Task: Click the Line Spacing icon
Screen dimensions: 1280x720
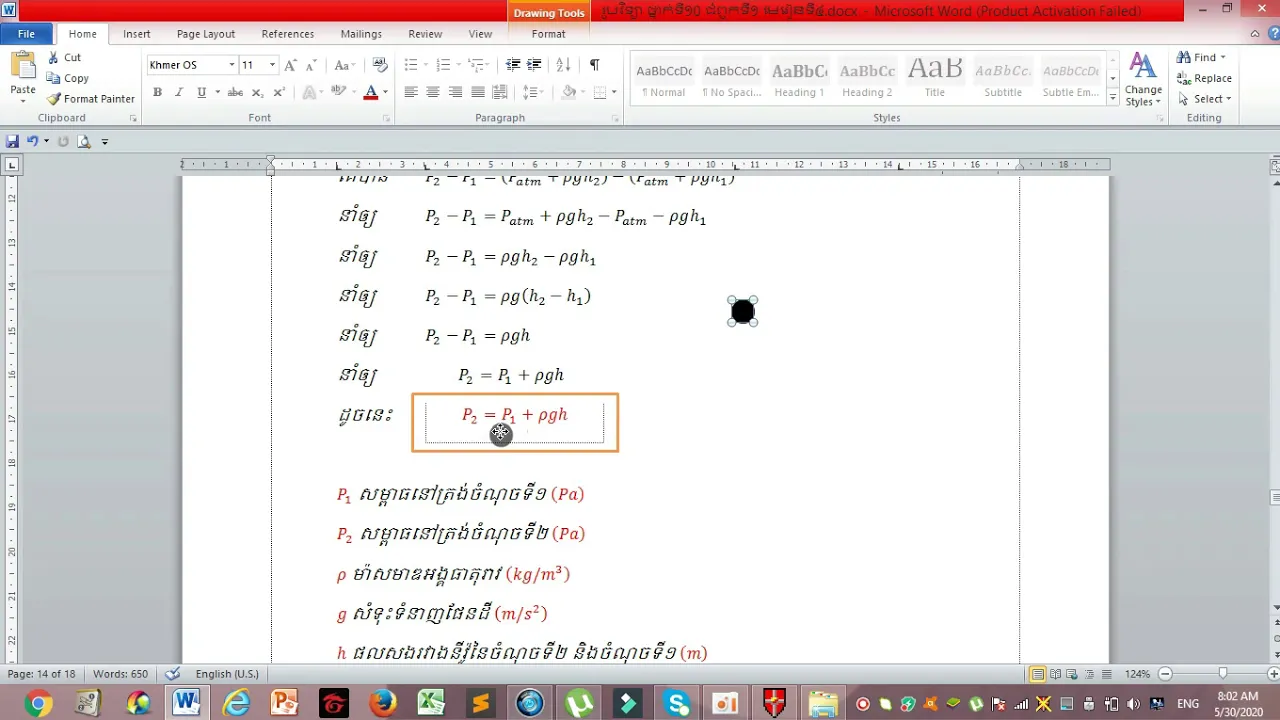Action: pos(530,92)
